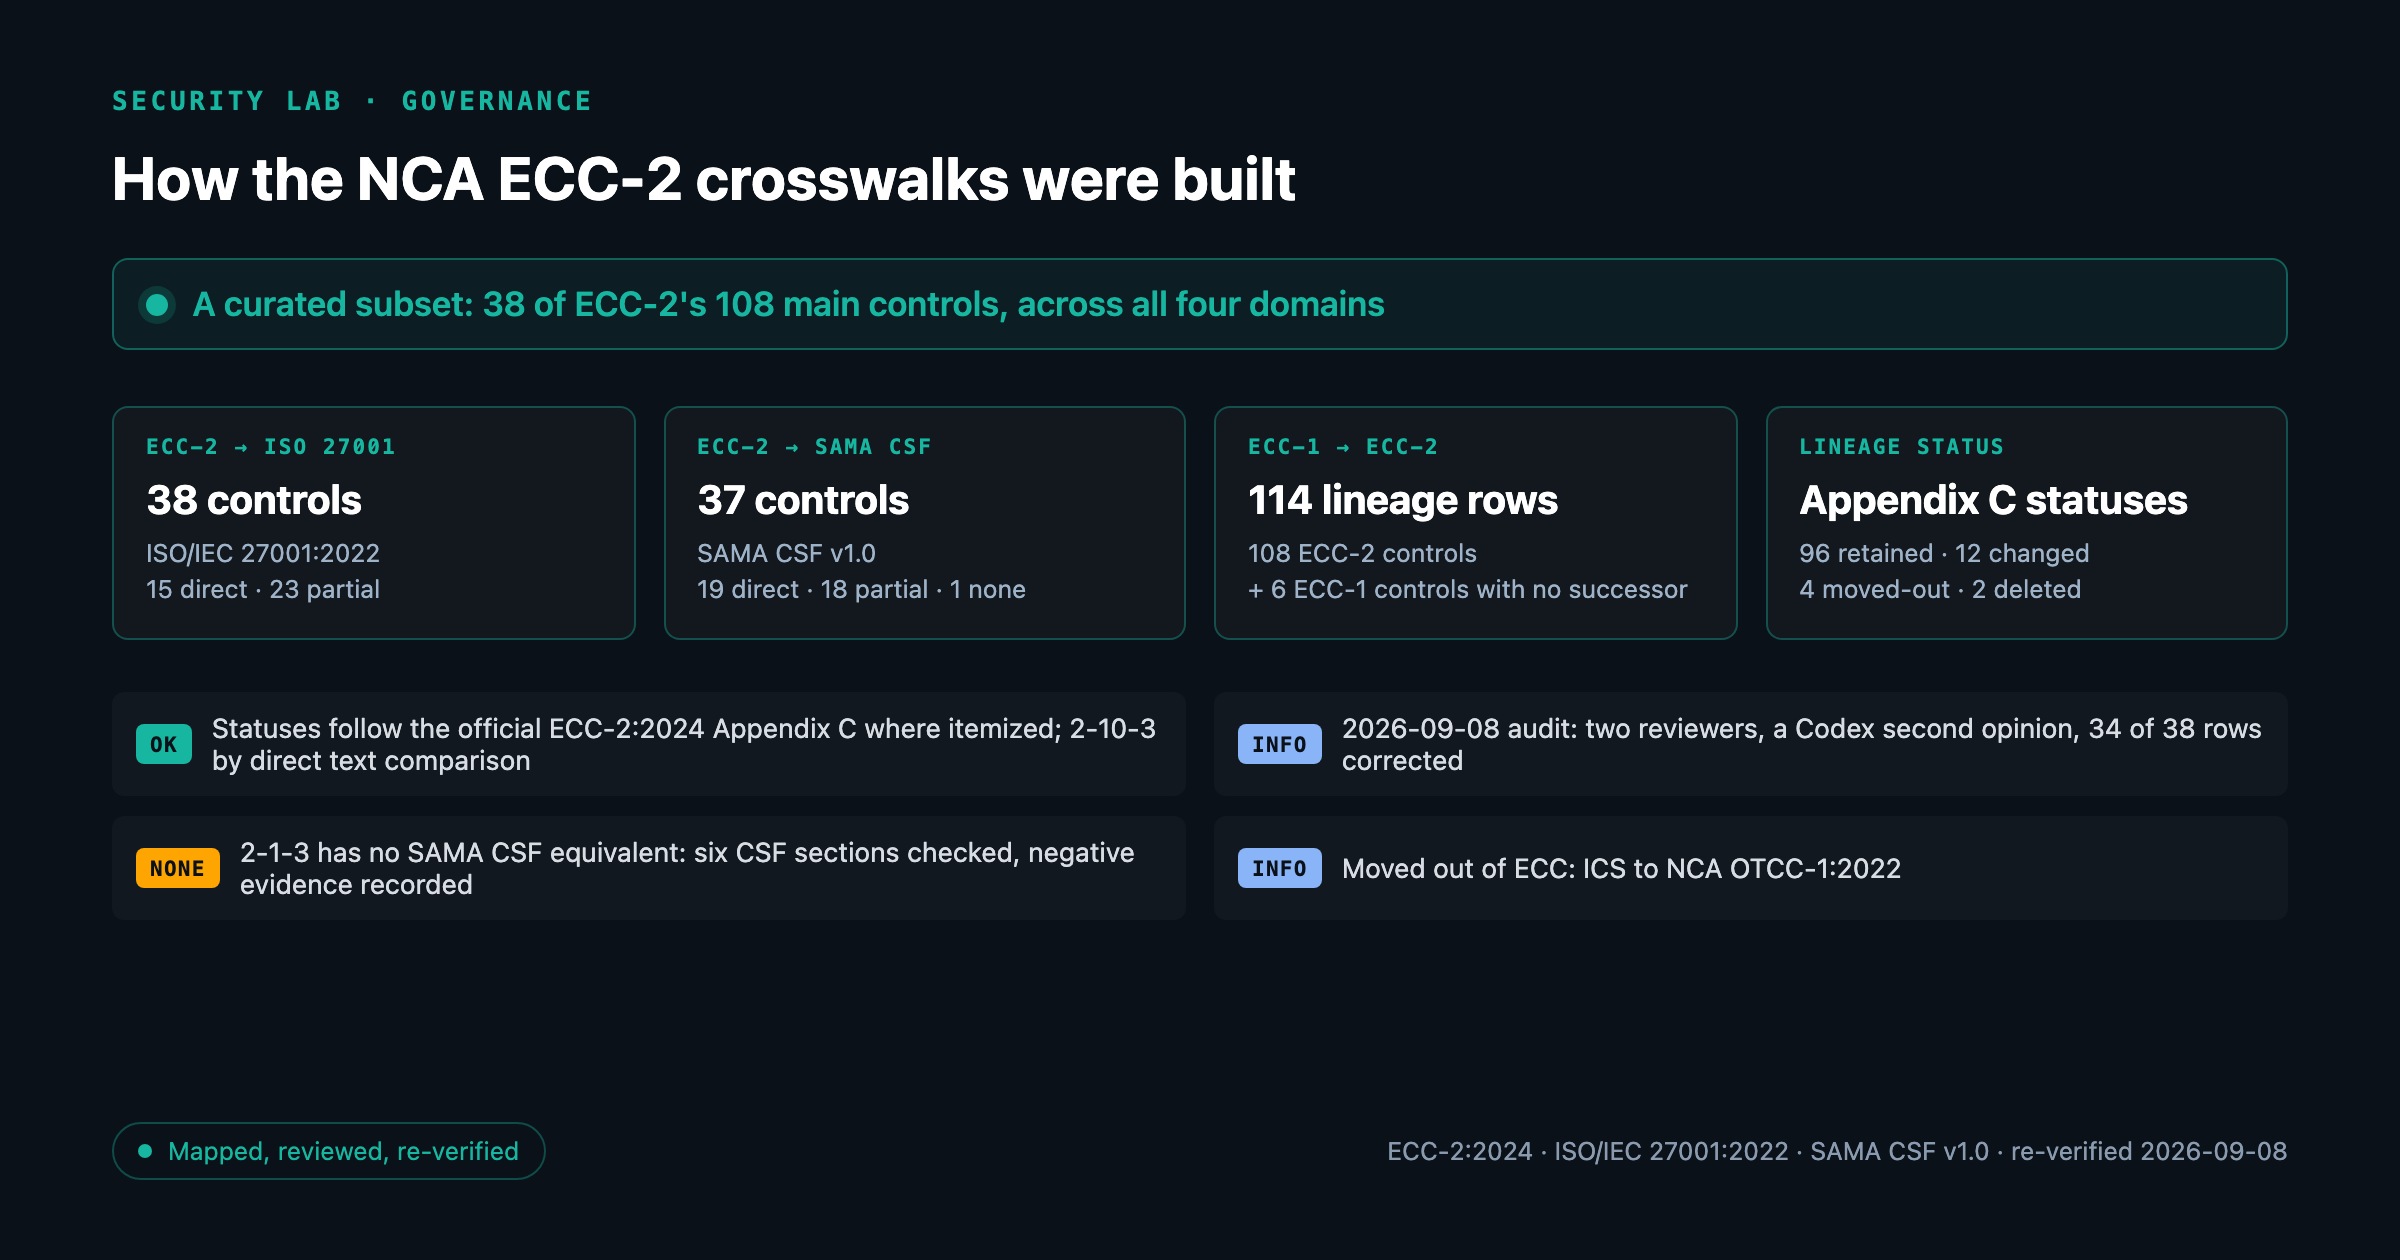Select the Appendix C statuses card

point(2027,522)
